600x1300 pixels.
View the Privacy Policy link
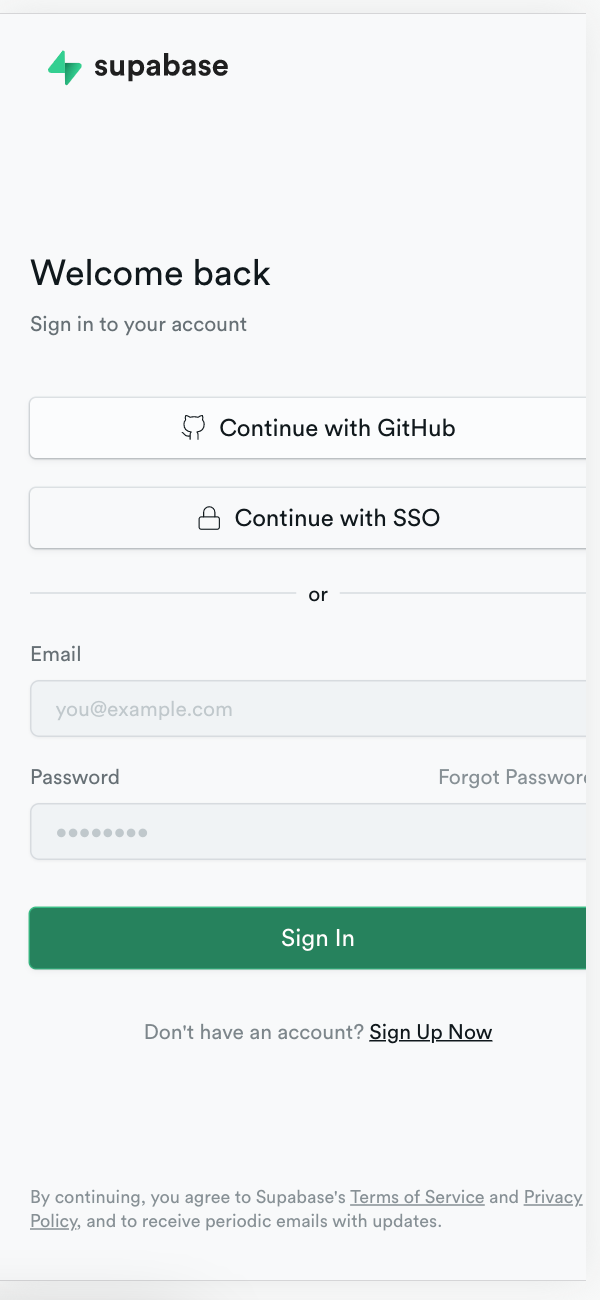[552, 1197]
